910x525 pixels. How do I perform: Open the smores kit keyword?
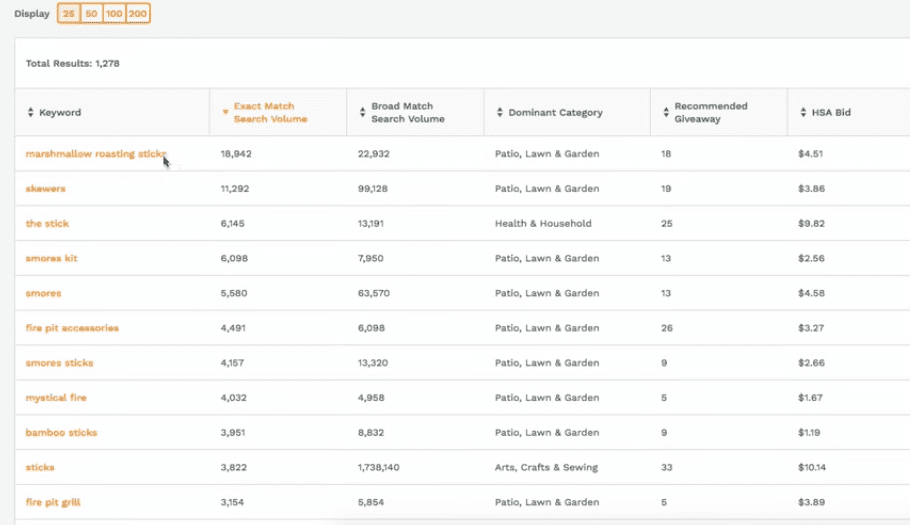(51, 258)
